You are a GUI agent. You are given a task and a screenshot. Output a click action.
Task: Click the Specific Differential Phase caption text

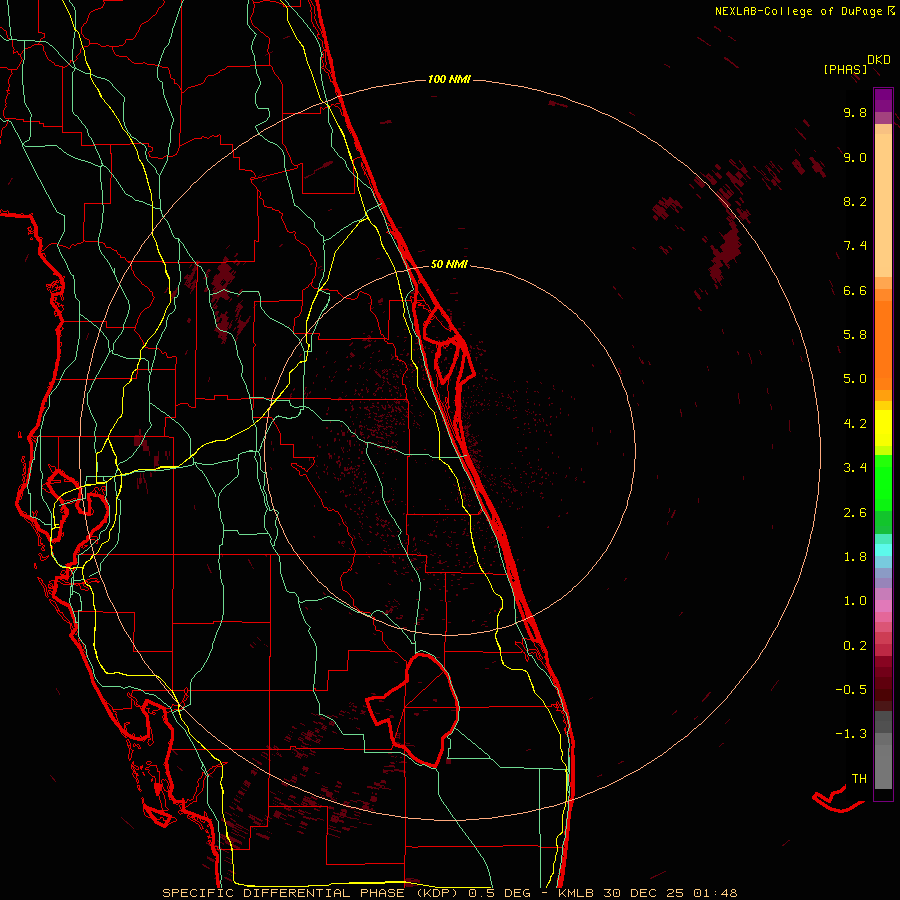450,892
